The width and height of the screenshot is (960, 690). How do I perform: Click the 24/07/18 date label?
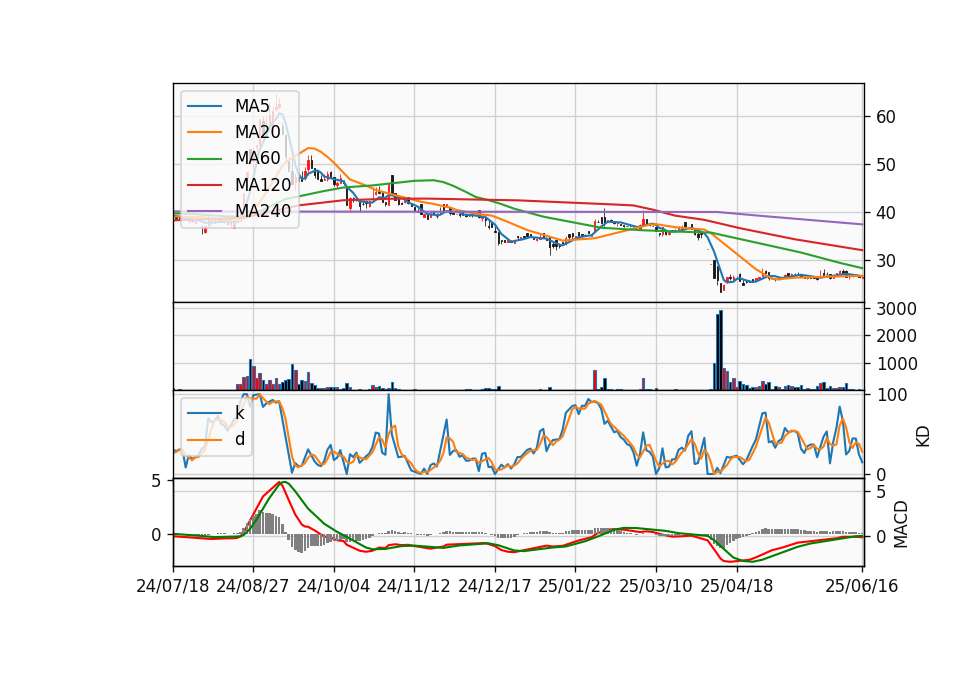173,586
